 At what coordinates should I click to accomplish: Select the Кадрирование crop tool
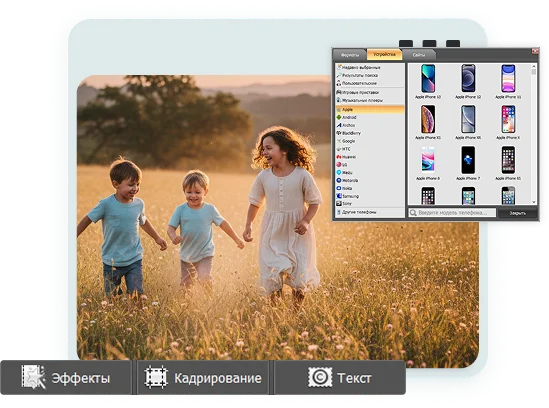pos(203,378)
